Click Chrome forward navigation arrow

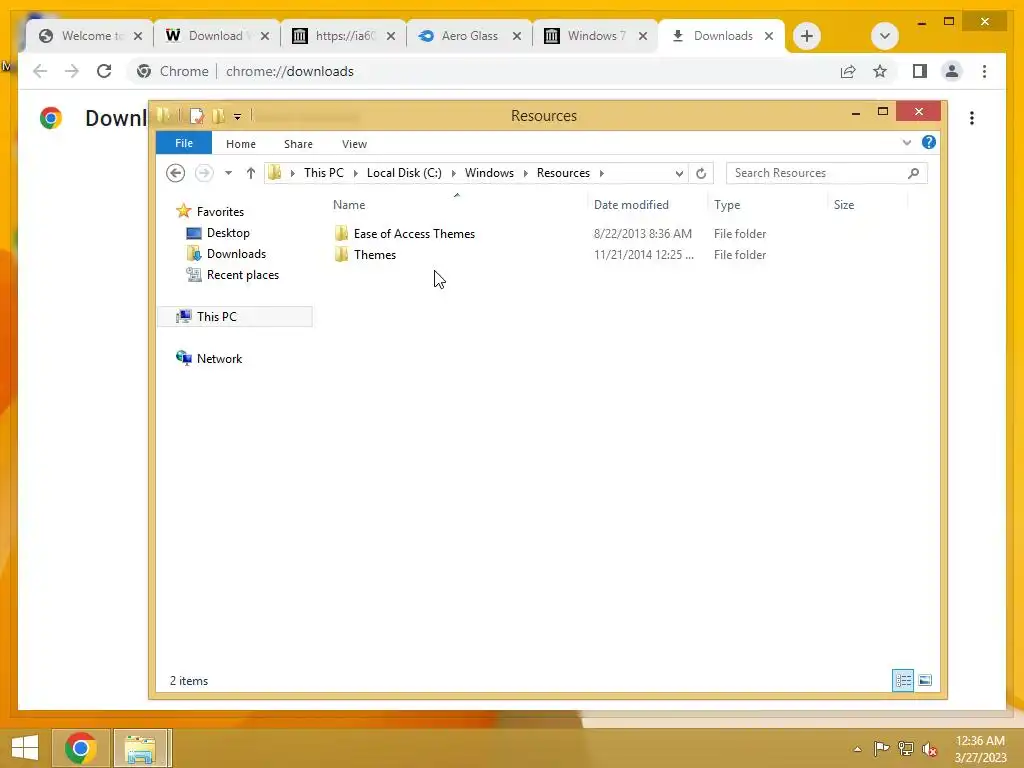(72, 71)
